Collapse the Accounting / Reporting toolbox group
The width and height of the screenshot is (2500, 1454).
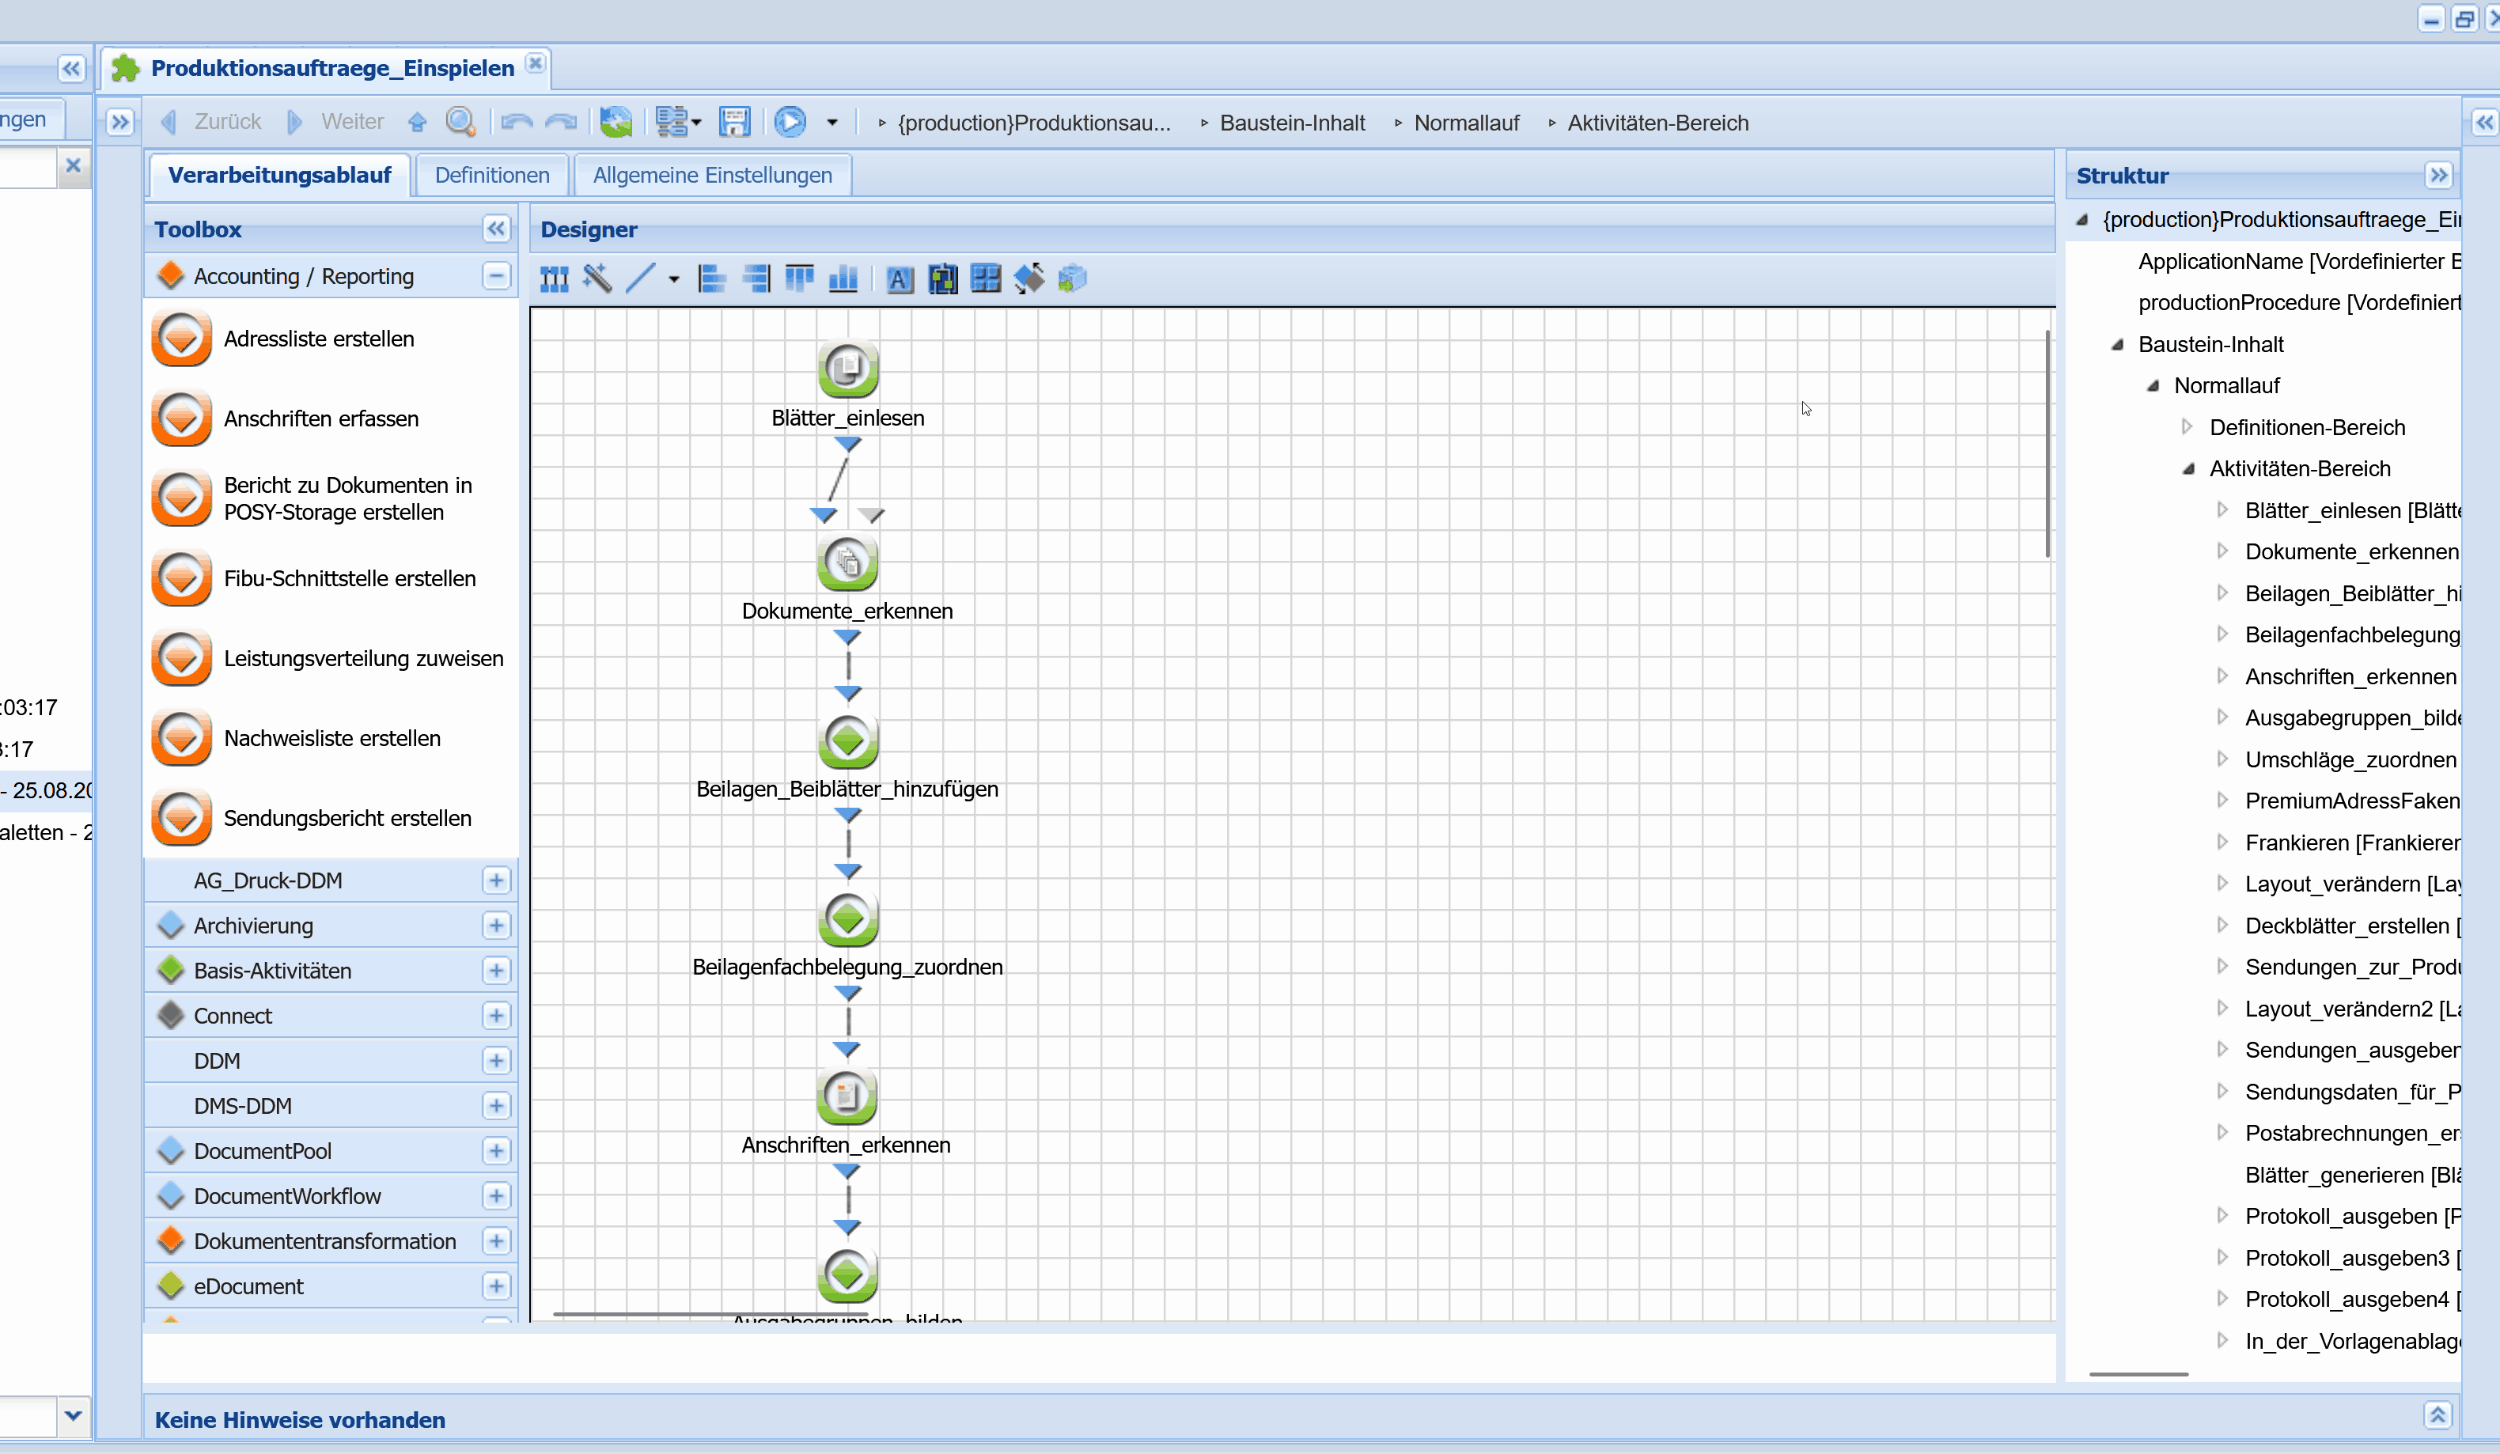[496, 276]
